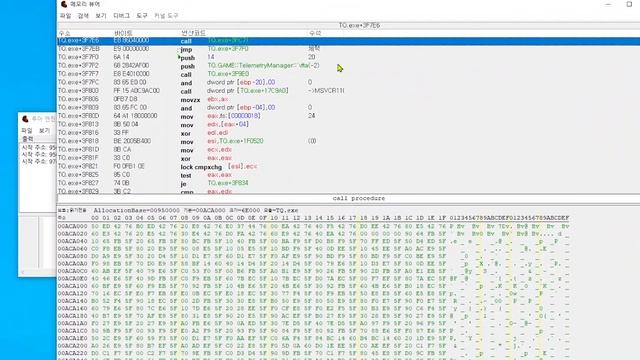Image resolution: width=640 pixels, height=360 pixels.
Task: Click first 시작 주소 output line in Lua window
Action: [39, 147]
